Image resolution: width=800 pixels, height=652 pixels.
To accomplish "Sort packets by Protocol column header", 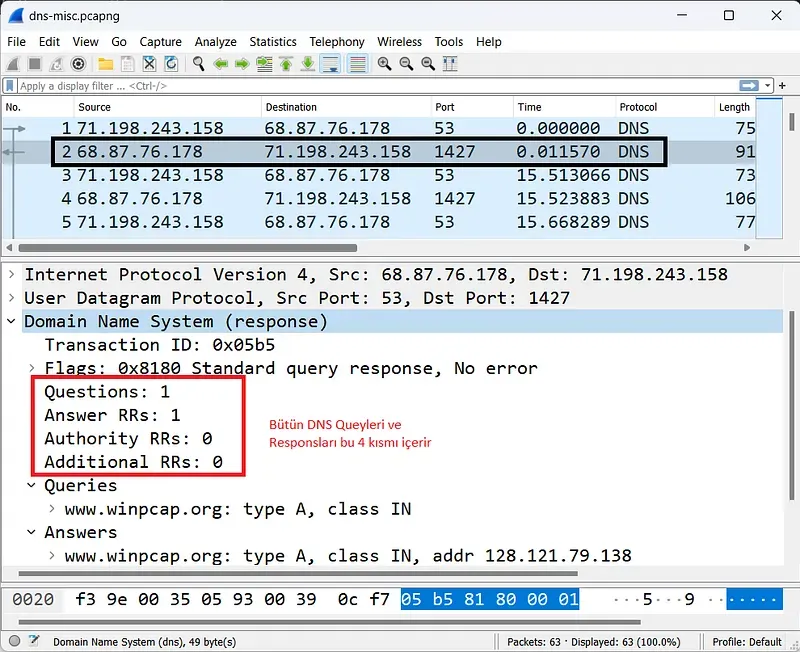I will pos(665,107).
